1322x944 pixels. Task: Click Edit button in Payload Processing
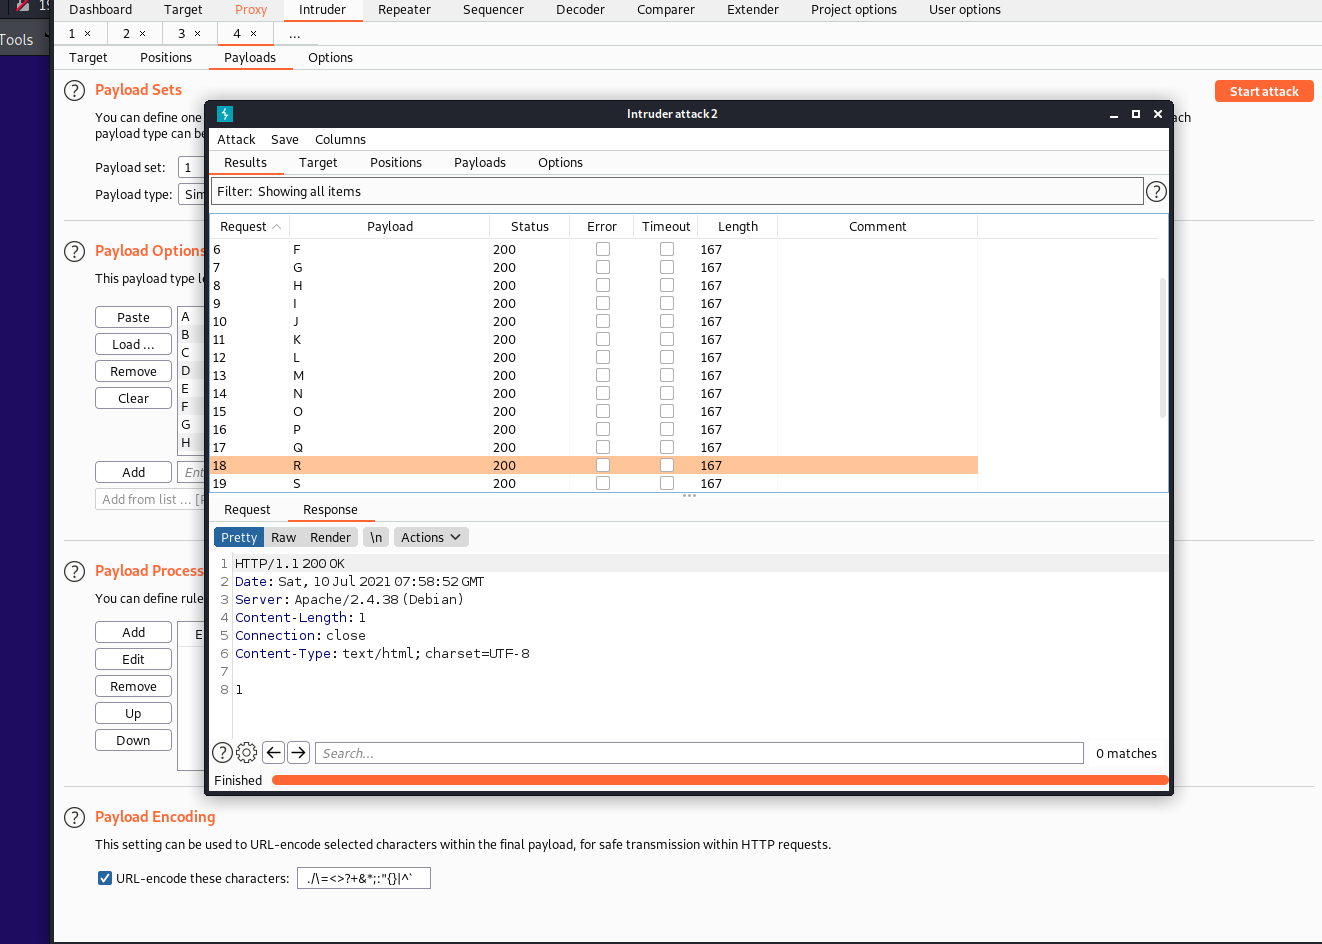tap(133, 659)
